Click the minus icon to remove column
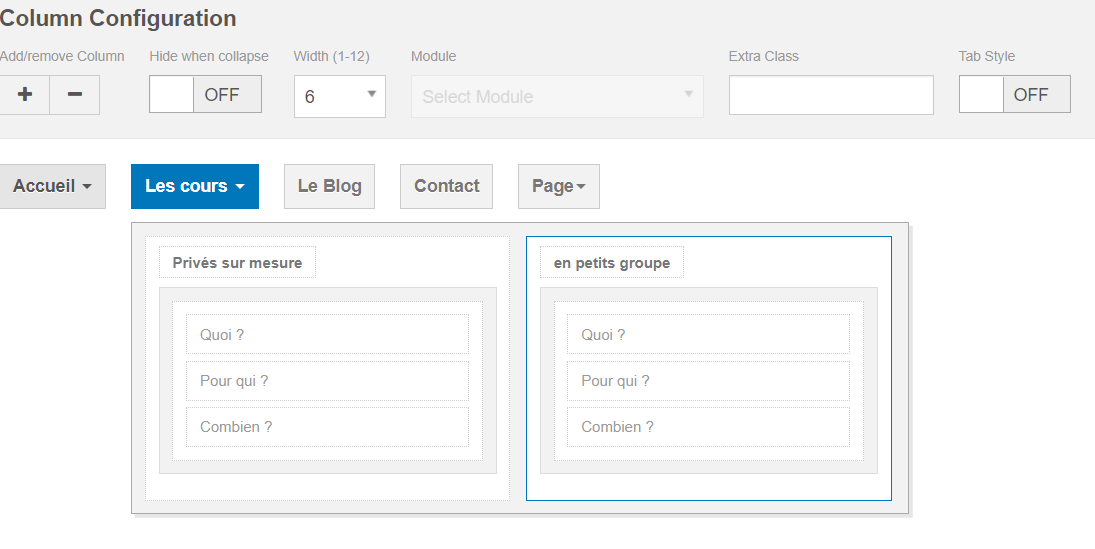 [x=75, y=95]
